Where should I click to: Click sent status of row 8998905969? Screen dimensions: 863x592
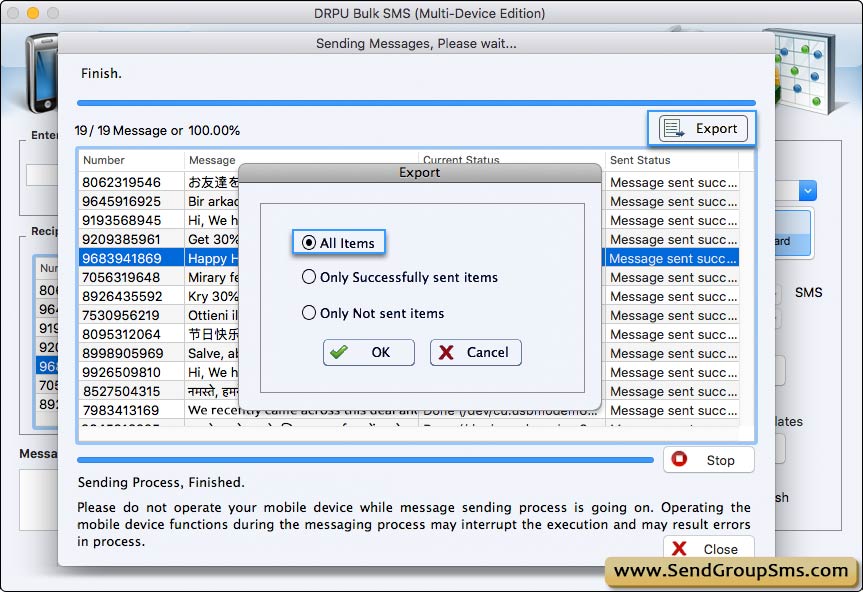point(673,353)
